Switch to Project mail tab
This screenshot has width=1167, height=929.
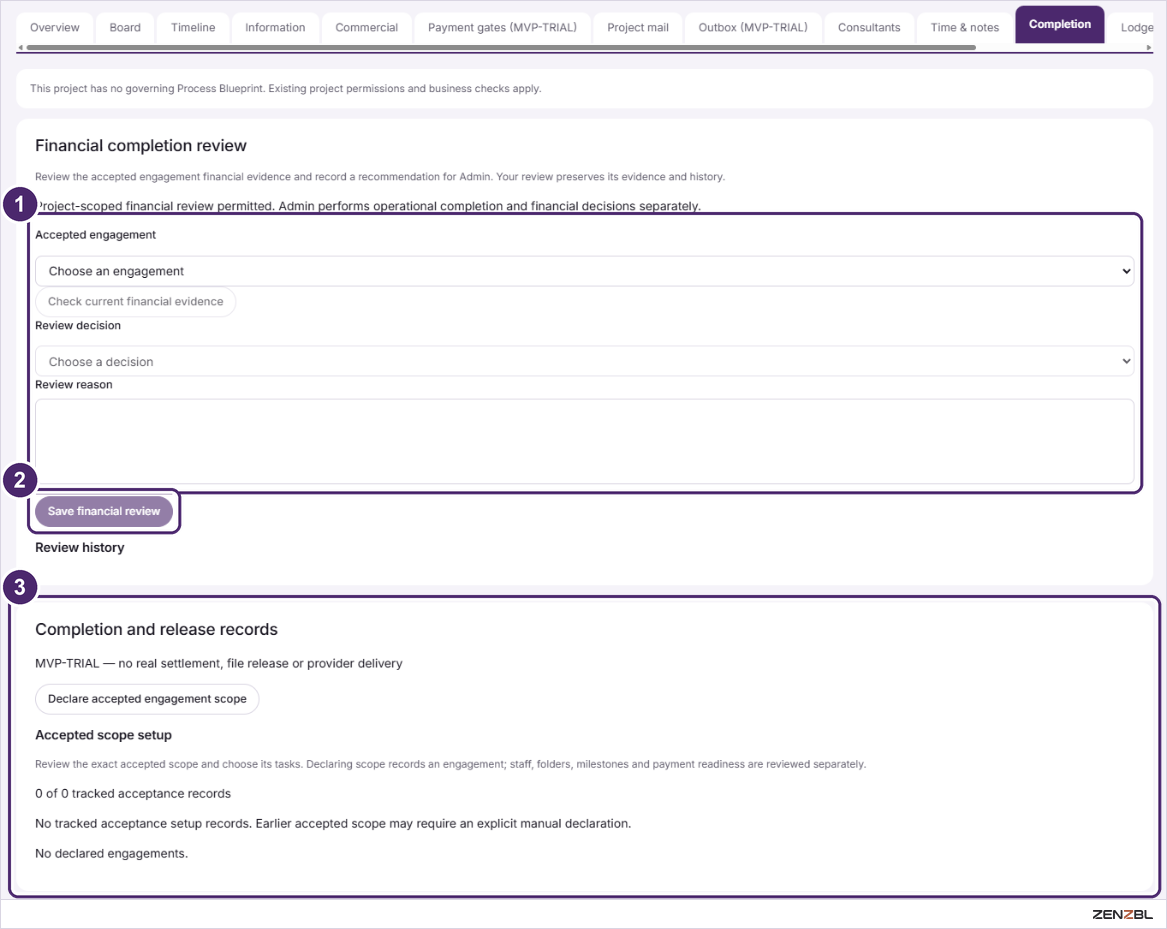coord(638,28)
